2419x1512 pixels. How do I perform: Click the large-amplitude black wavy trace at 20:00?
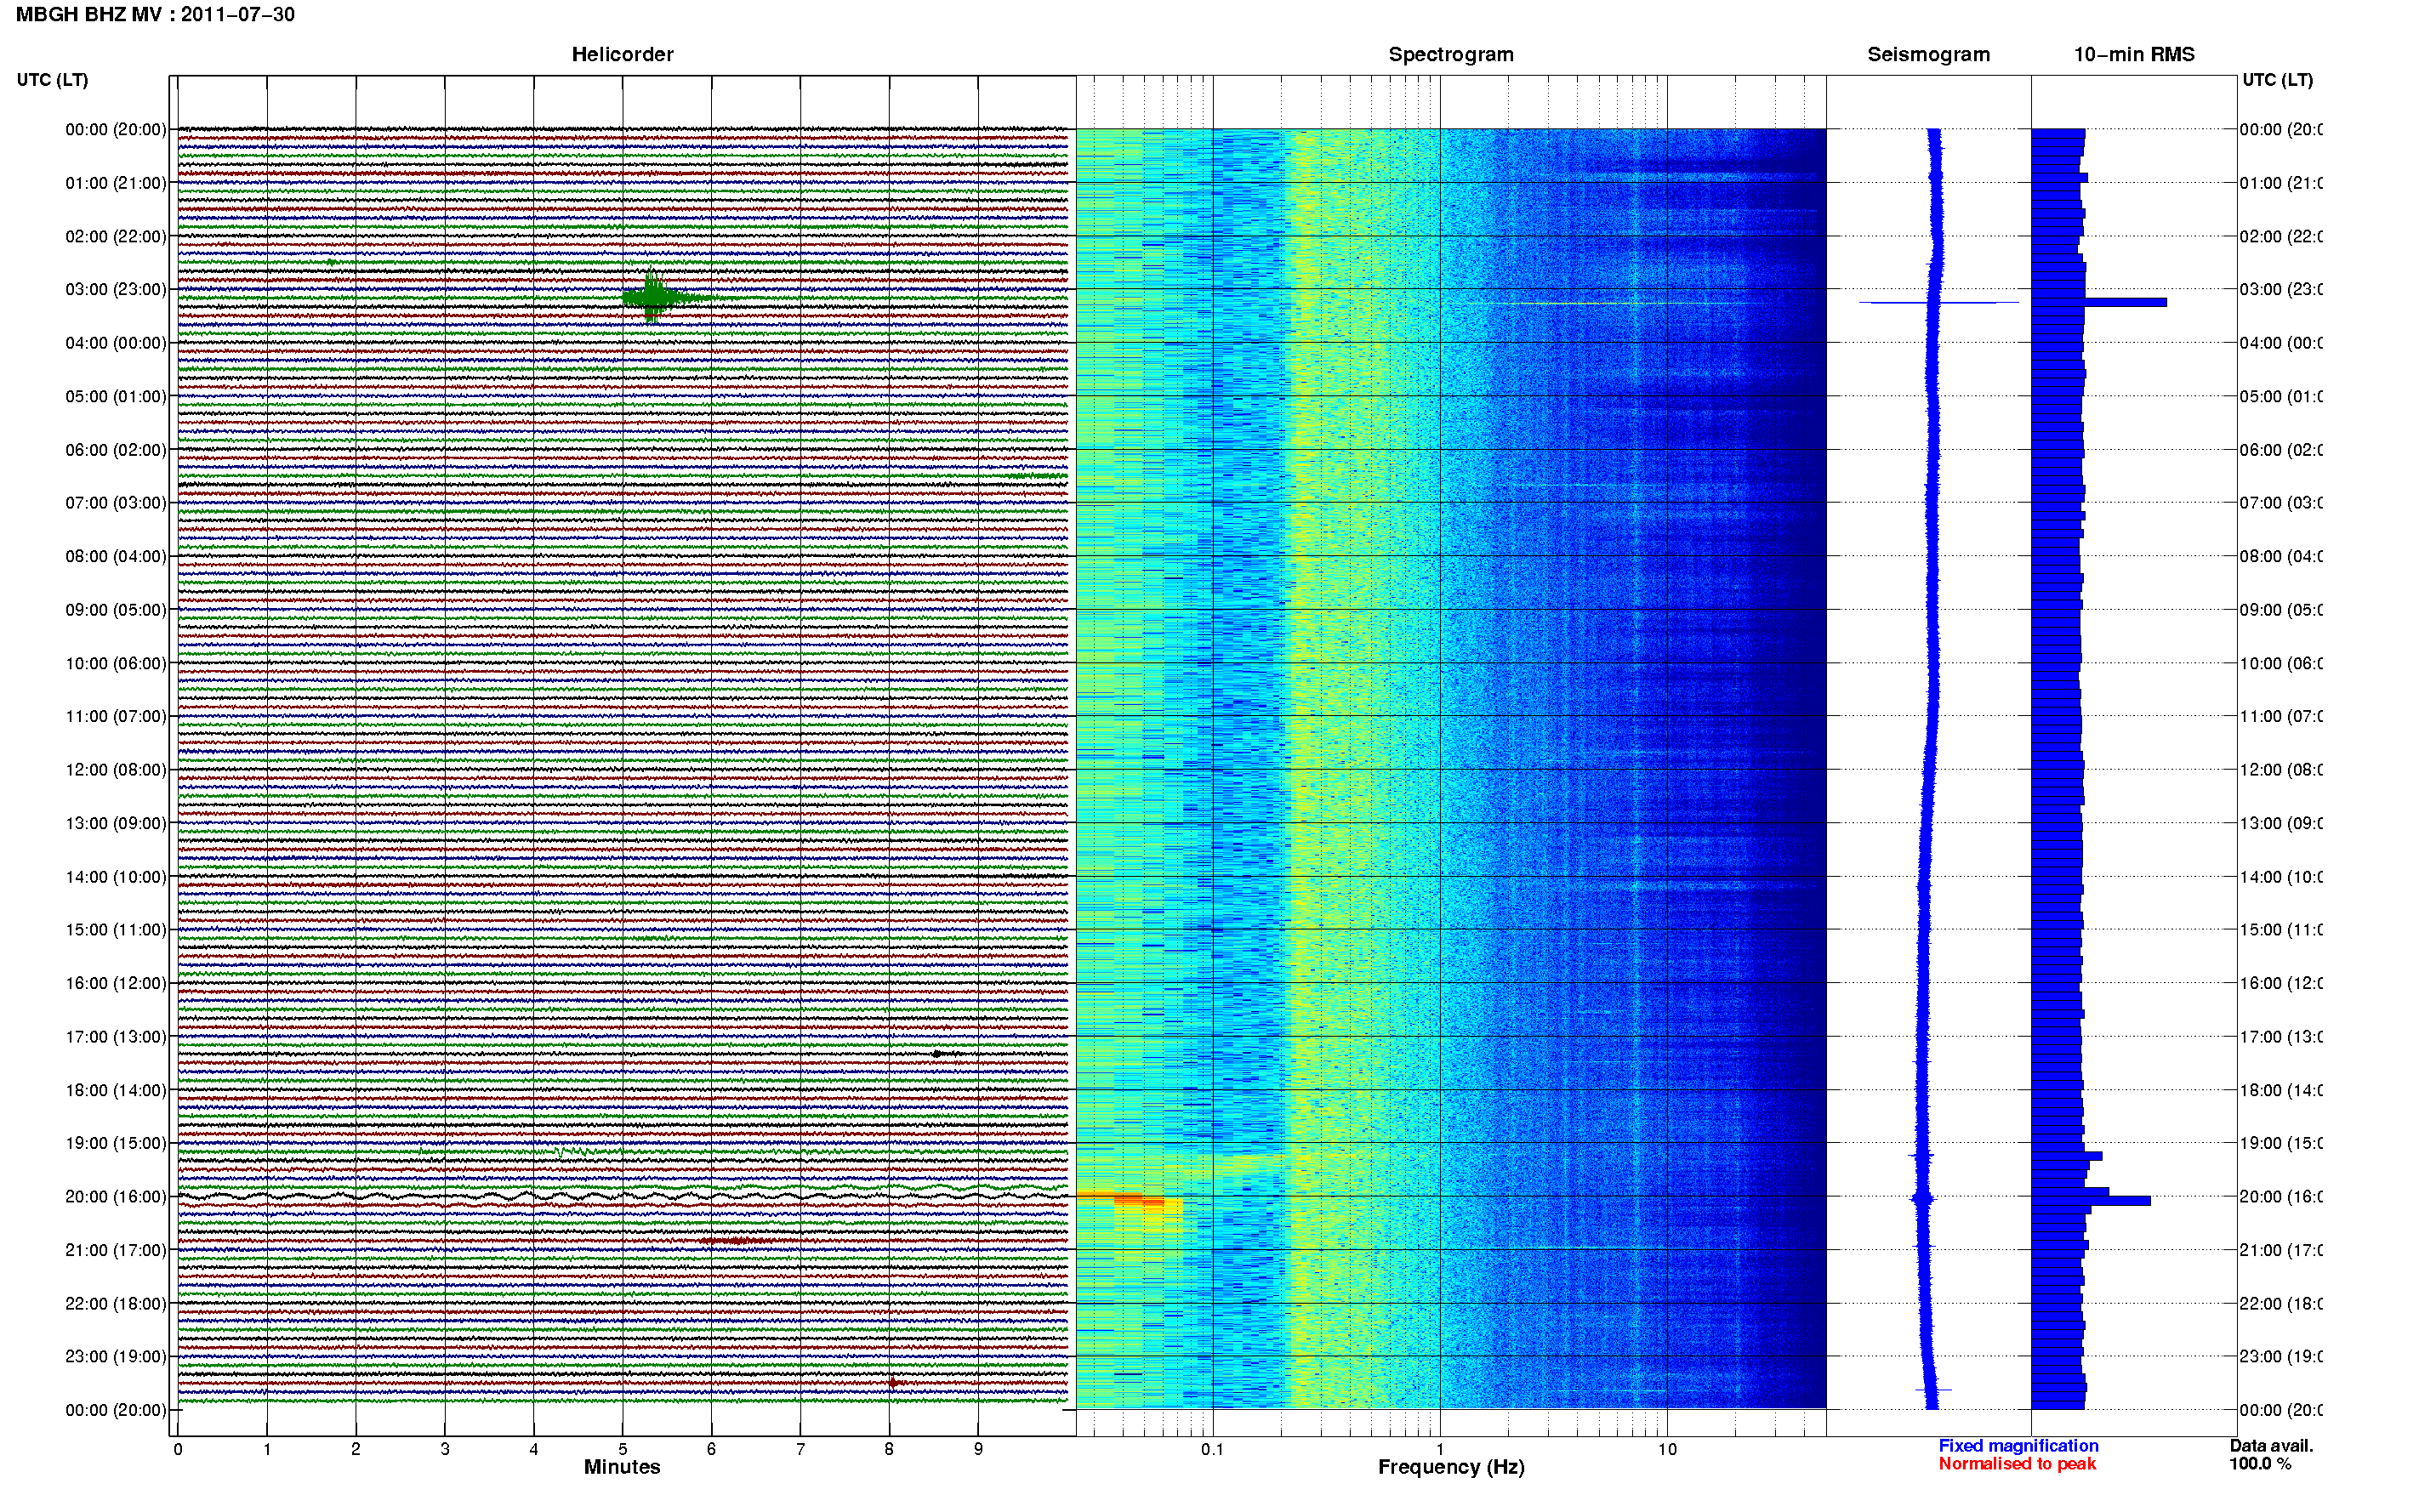point(622,1196)
